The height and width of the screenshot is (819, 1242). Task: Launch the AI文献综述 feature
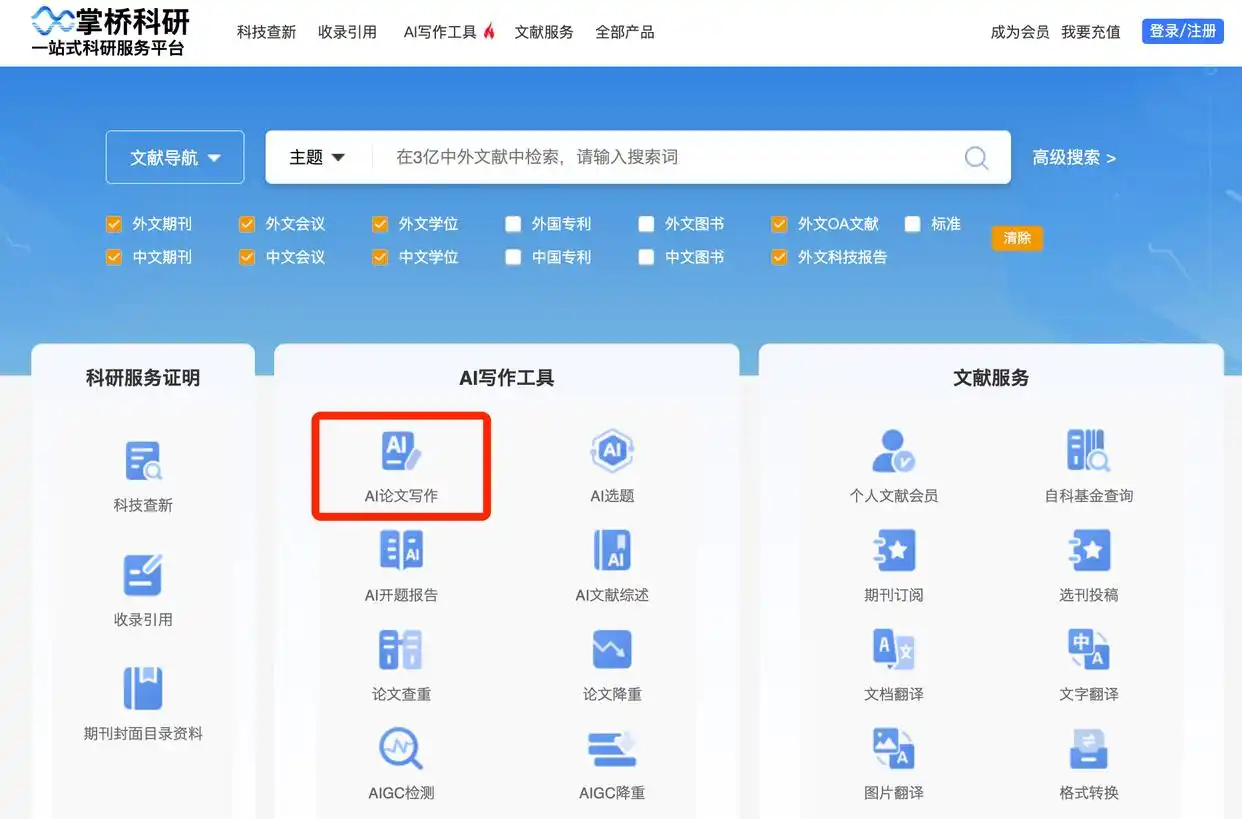(611, 565)
